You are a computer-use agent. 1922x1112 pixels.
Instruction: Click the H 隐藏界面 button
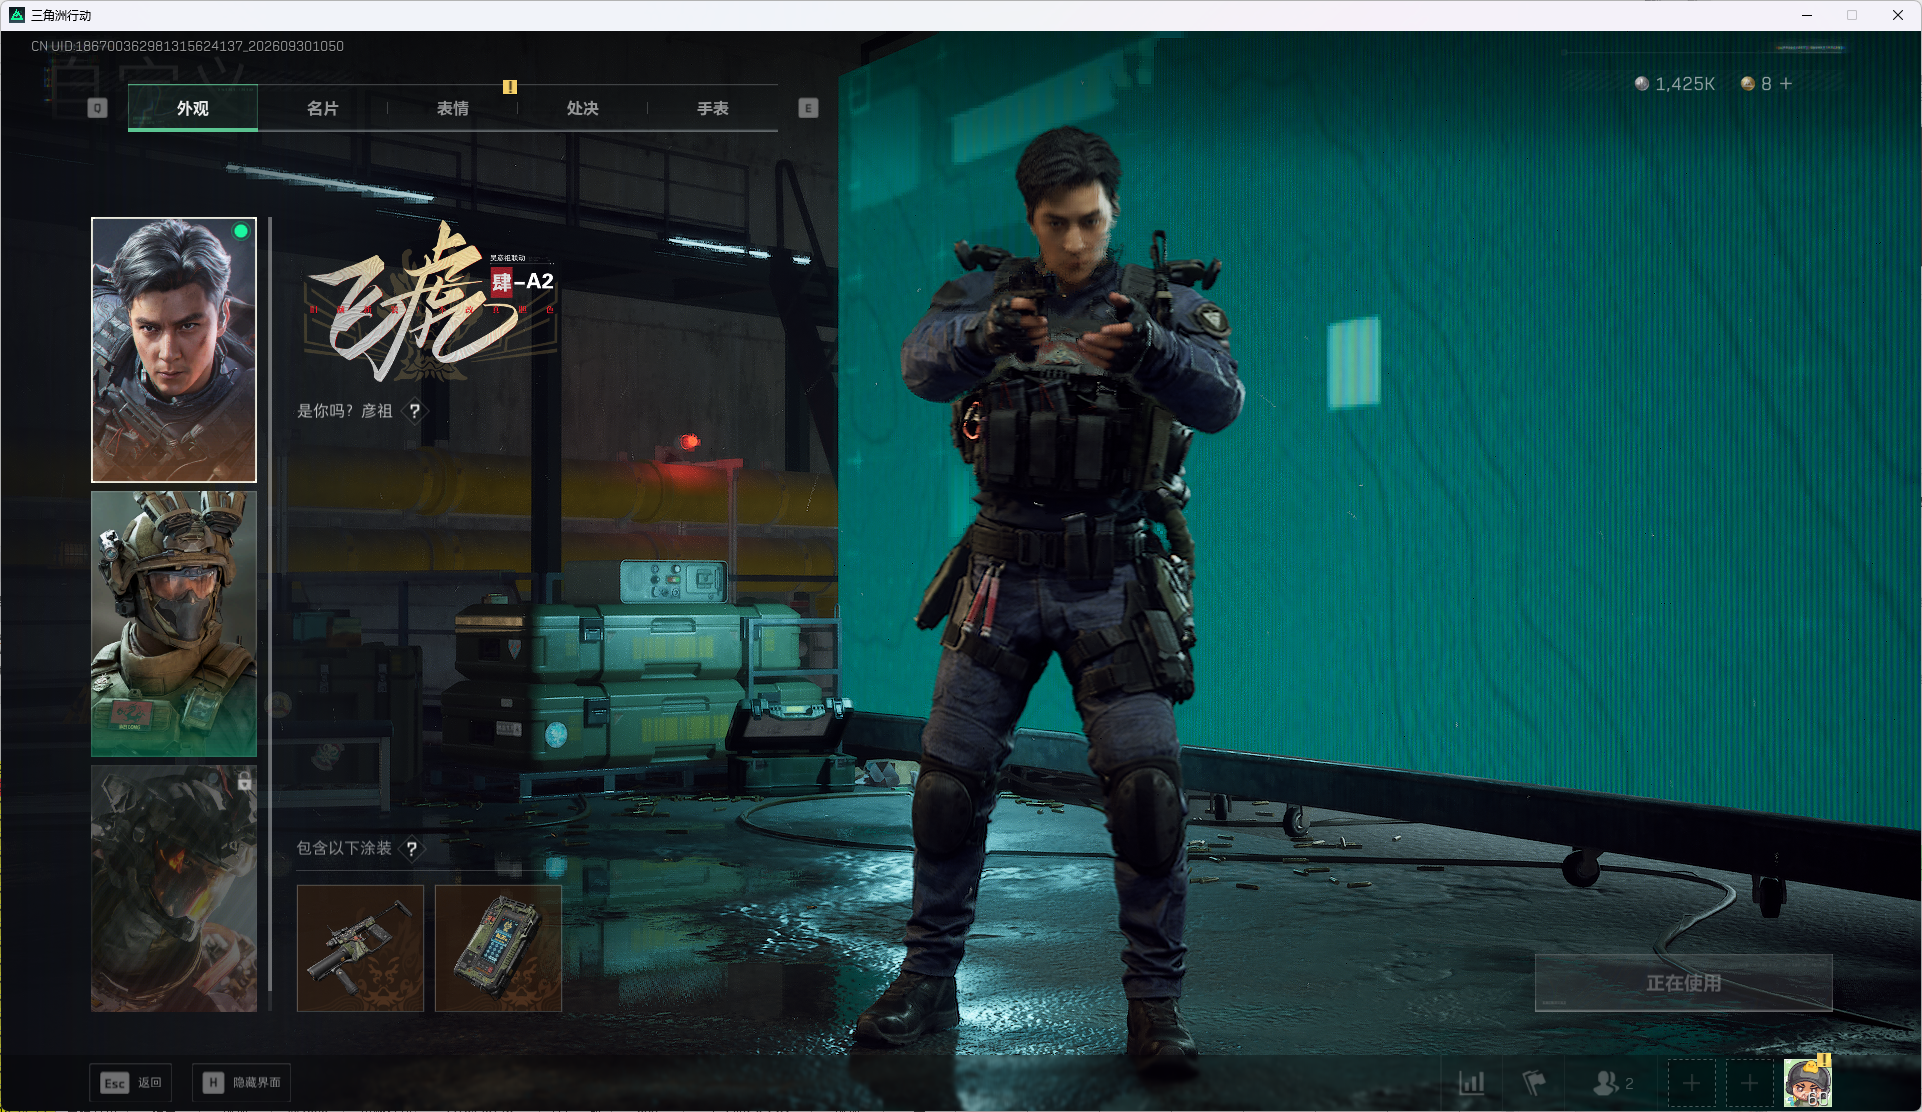coord(241,1083)
